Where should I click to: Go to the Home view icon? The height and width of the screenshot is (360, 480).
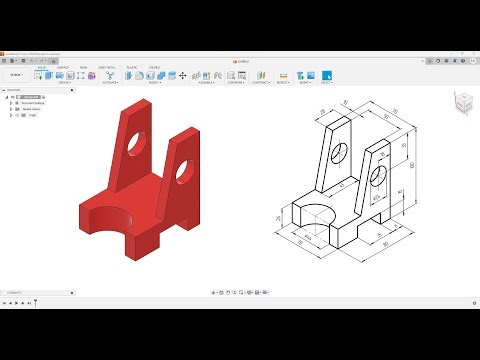53,61
